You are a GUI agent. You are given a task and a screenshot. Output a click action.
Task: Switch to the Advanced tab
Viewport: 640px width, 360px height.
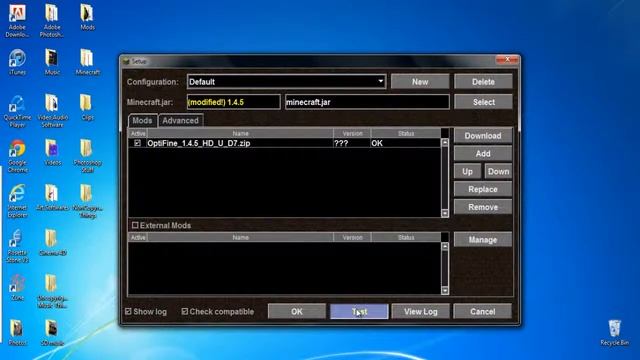[x=180, y=120]
